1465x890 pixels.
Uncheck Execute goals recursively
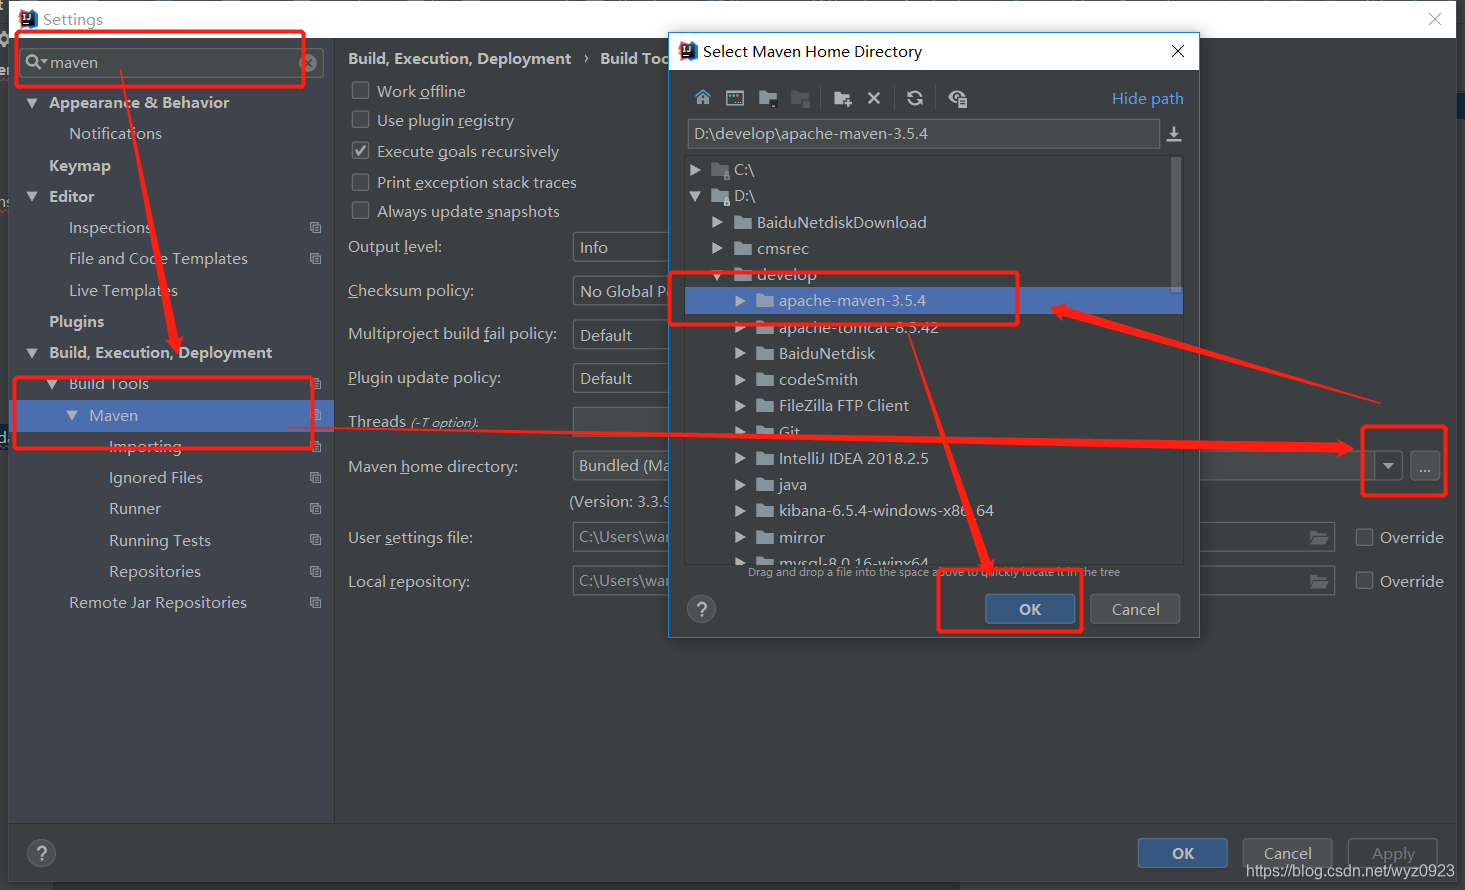coord(361,151)
